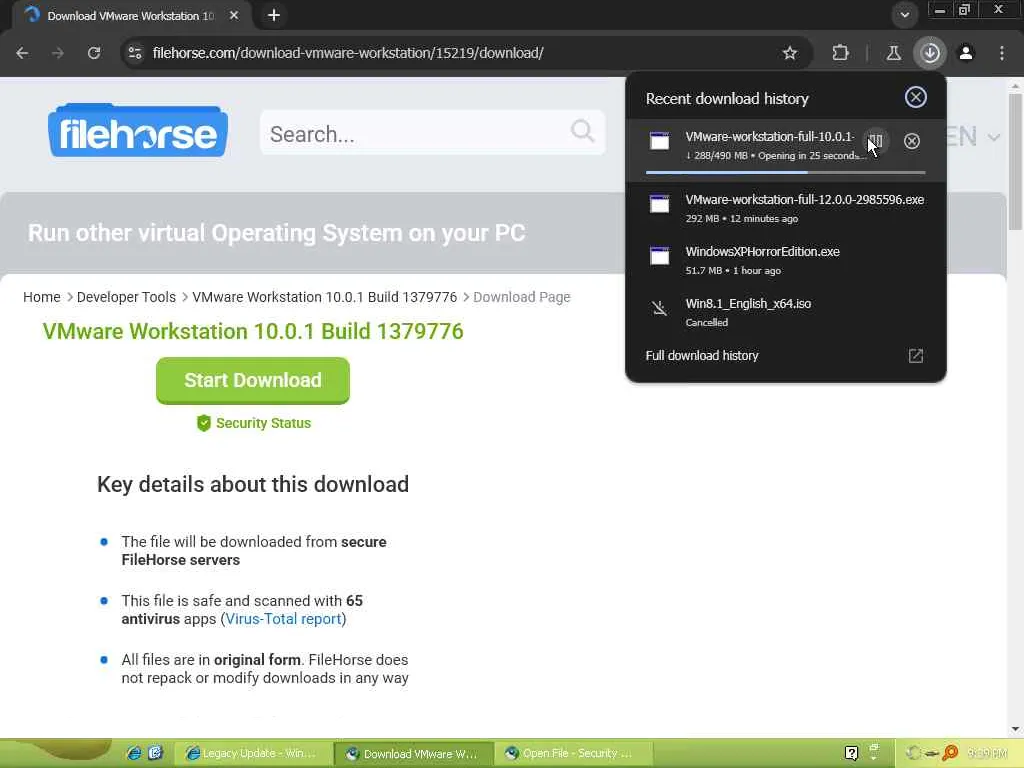Click the page vertical scrollbar

tap(1015, 161)
